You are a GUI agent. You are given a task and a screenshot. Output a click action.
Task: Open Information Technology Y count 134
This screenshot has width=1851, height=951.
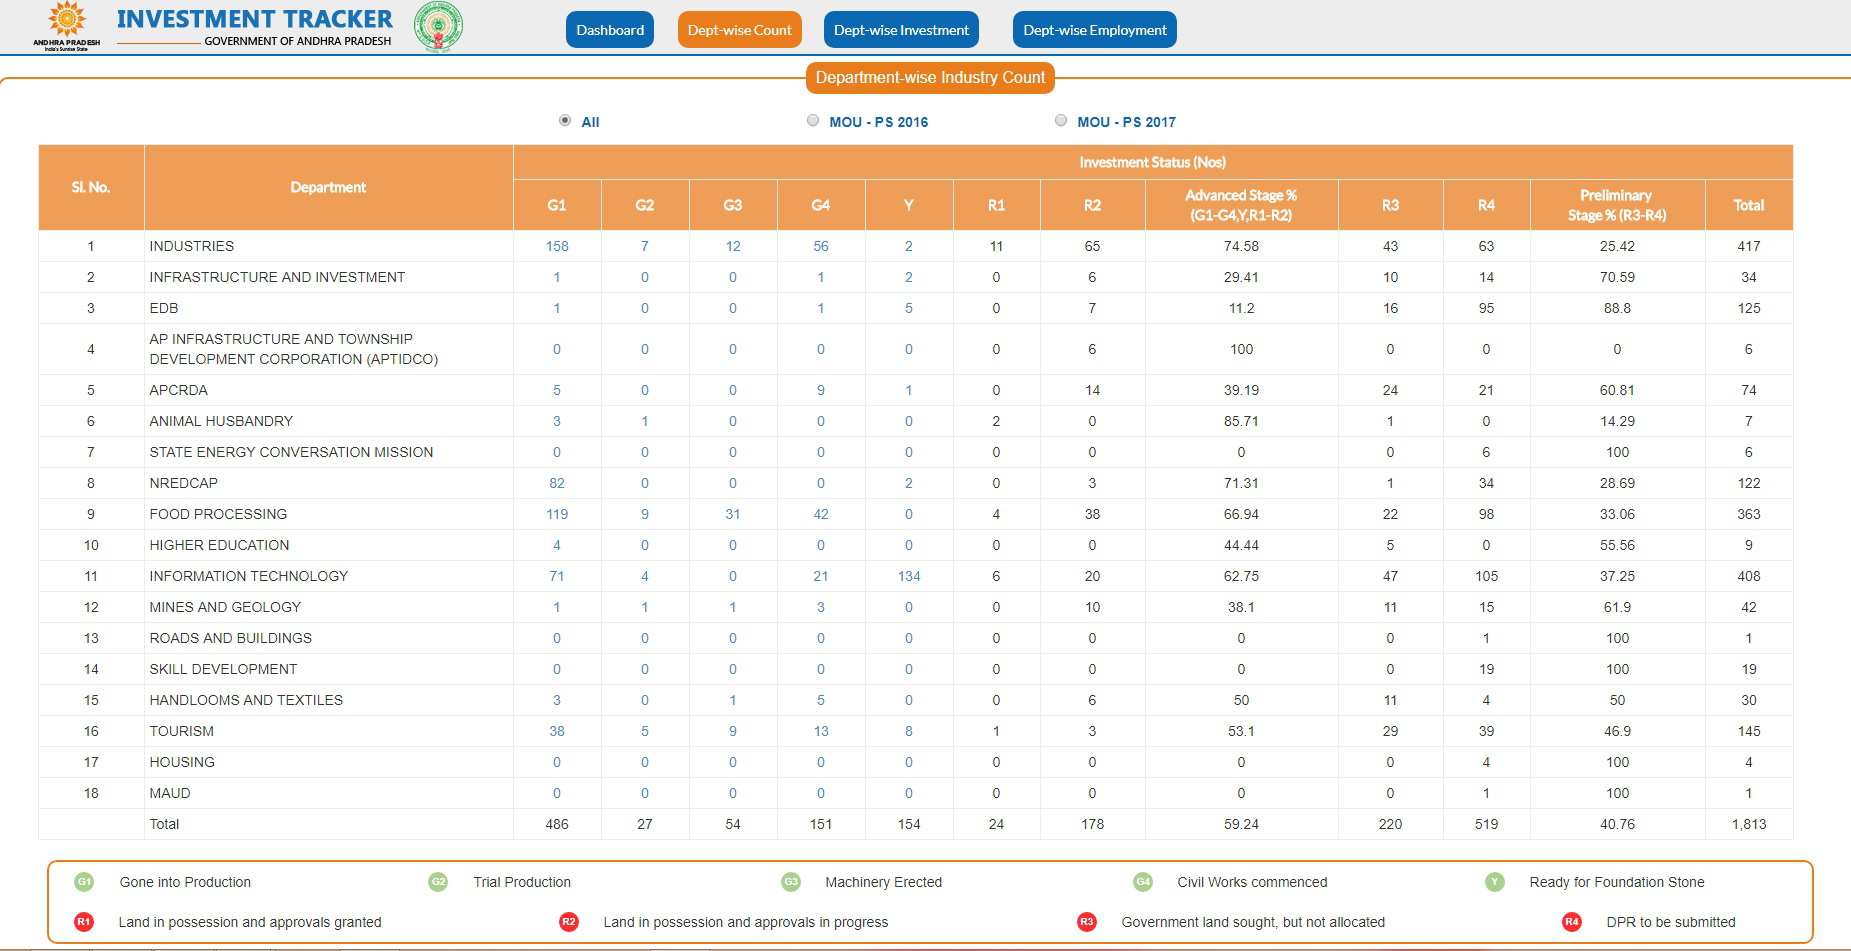click(x=909, y=576)
